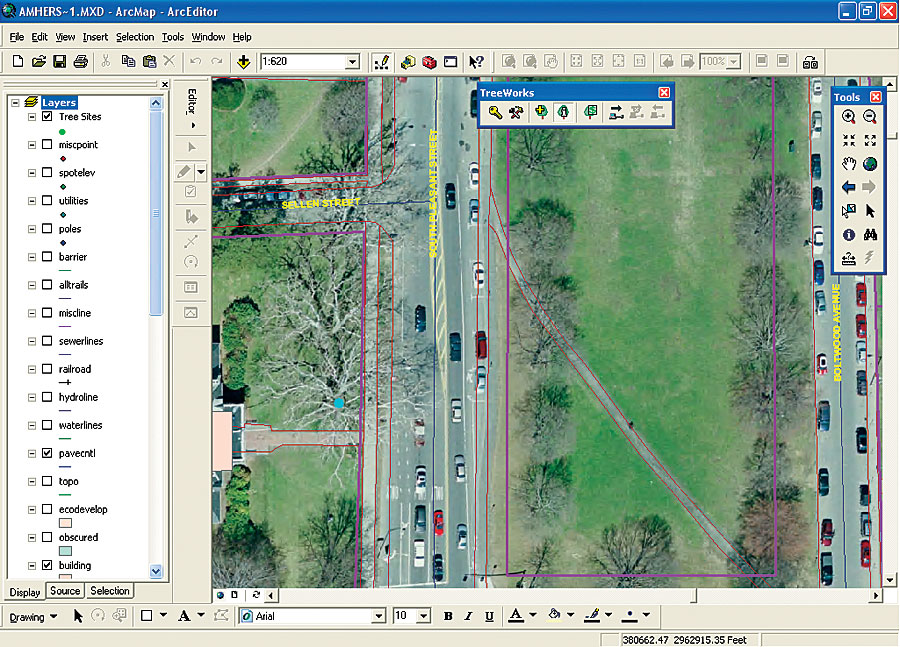900x647 pixels.
Task: Expand the Arial font name dropdown
Action: tap(378, 616)
